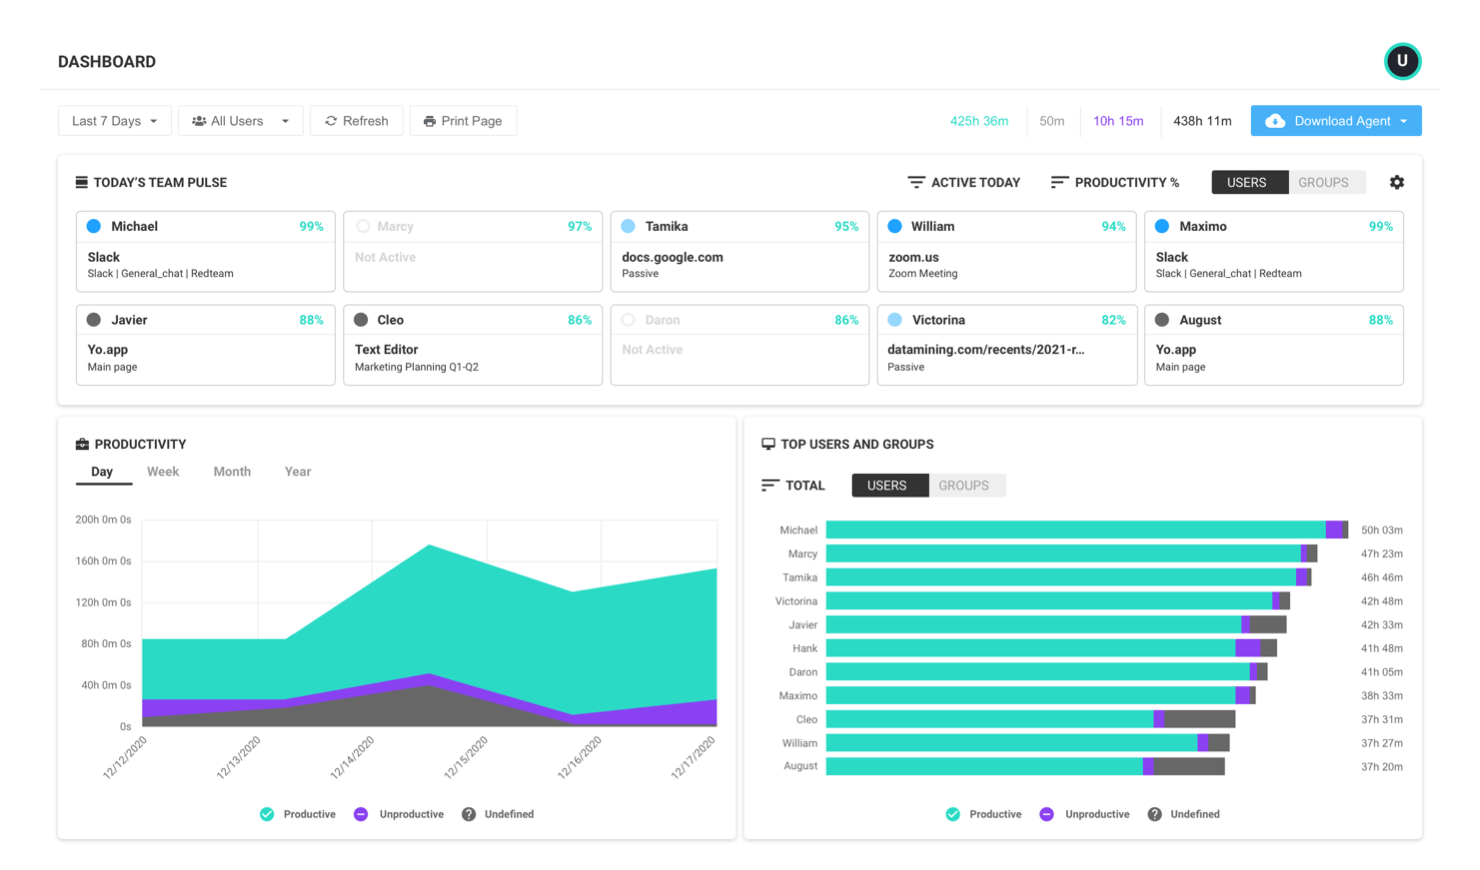Click the Refresh button
1480x870 pixels.
tap(356, 120)
